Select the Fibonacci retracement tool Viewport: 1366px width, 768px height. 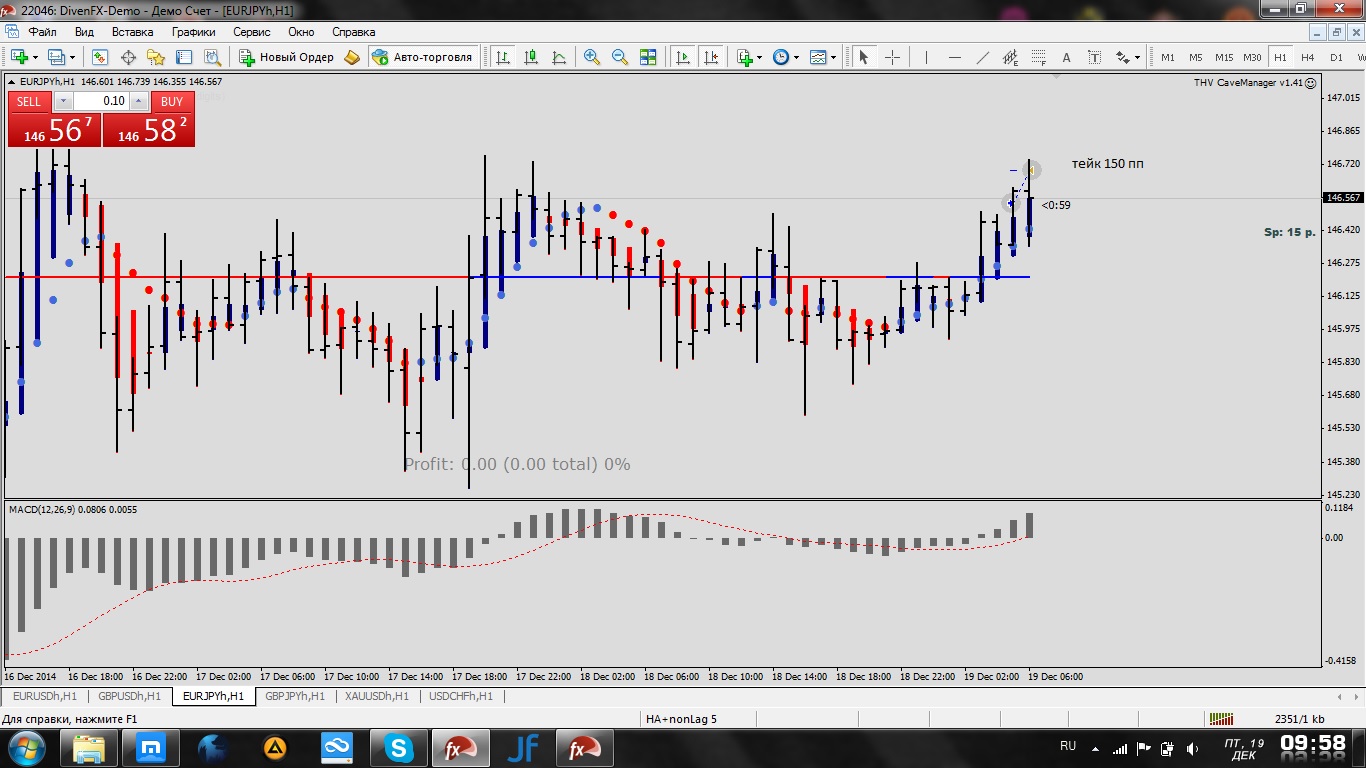click(1010, 57)
